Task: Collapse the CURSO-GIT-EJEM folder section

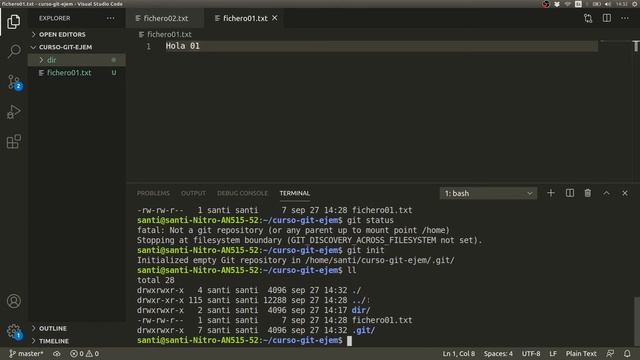Action: pos(77,47)
